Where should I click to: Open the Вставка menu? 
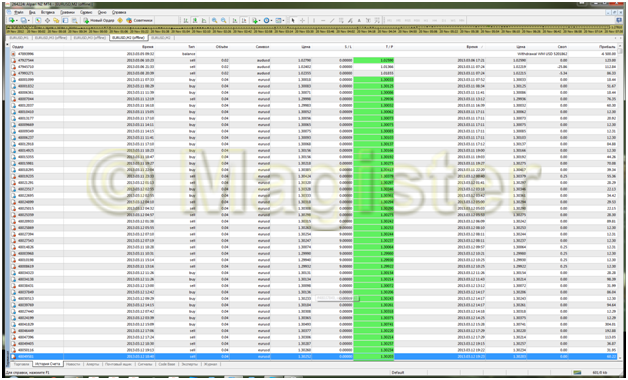click(48, 12)
